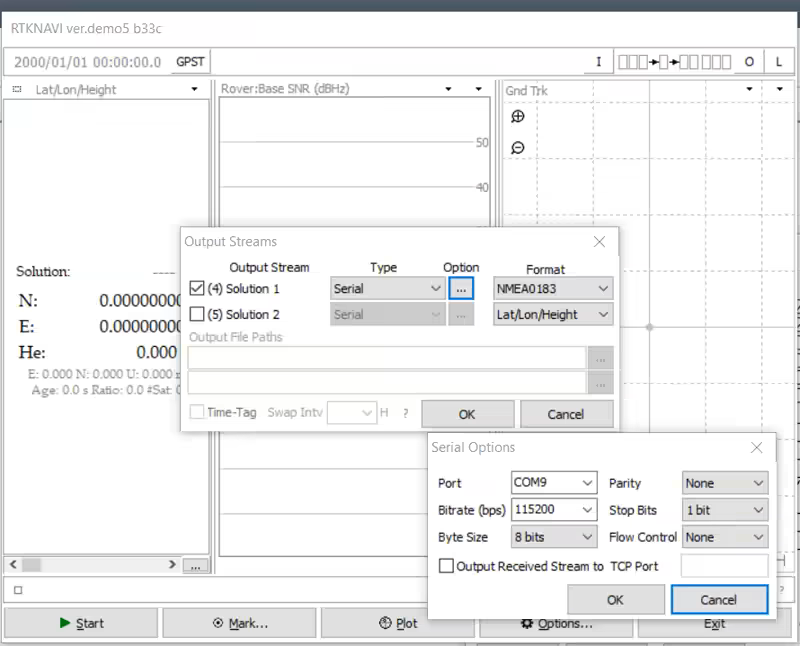Screen dimensions: 800x646
Task: Click the zoom out magnifier icon
Action: (517, 148)
